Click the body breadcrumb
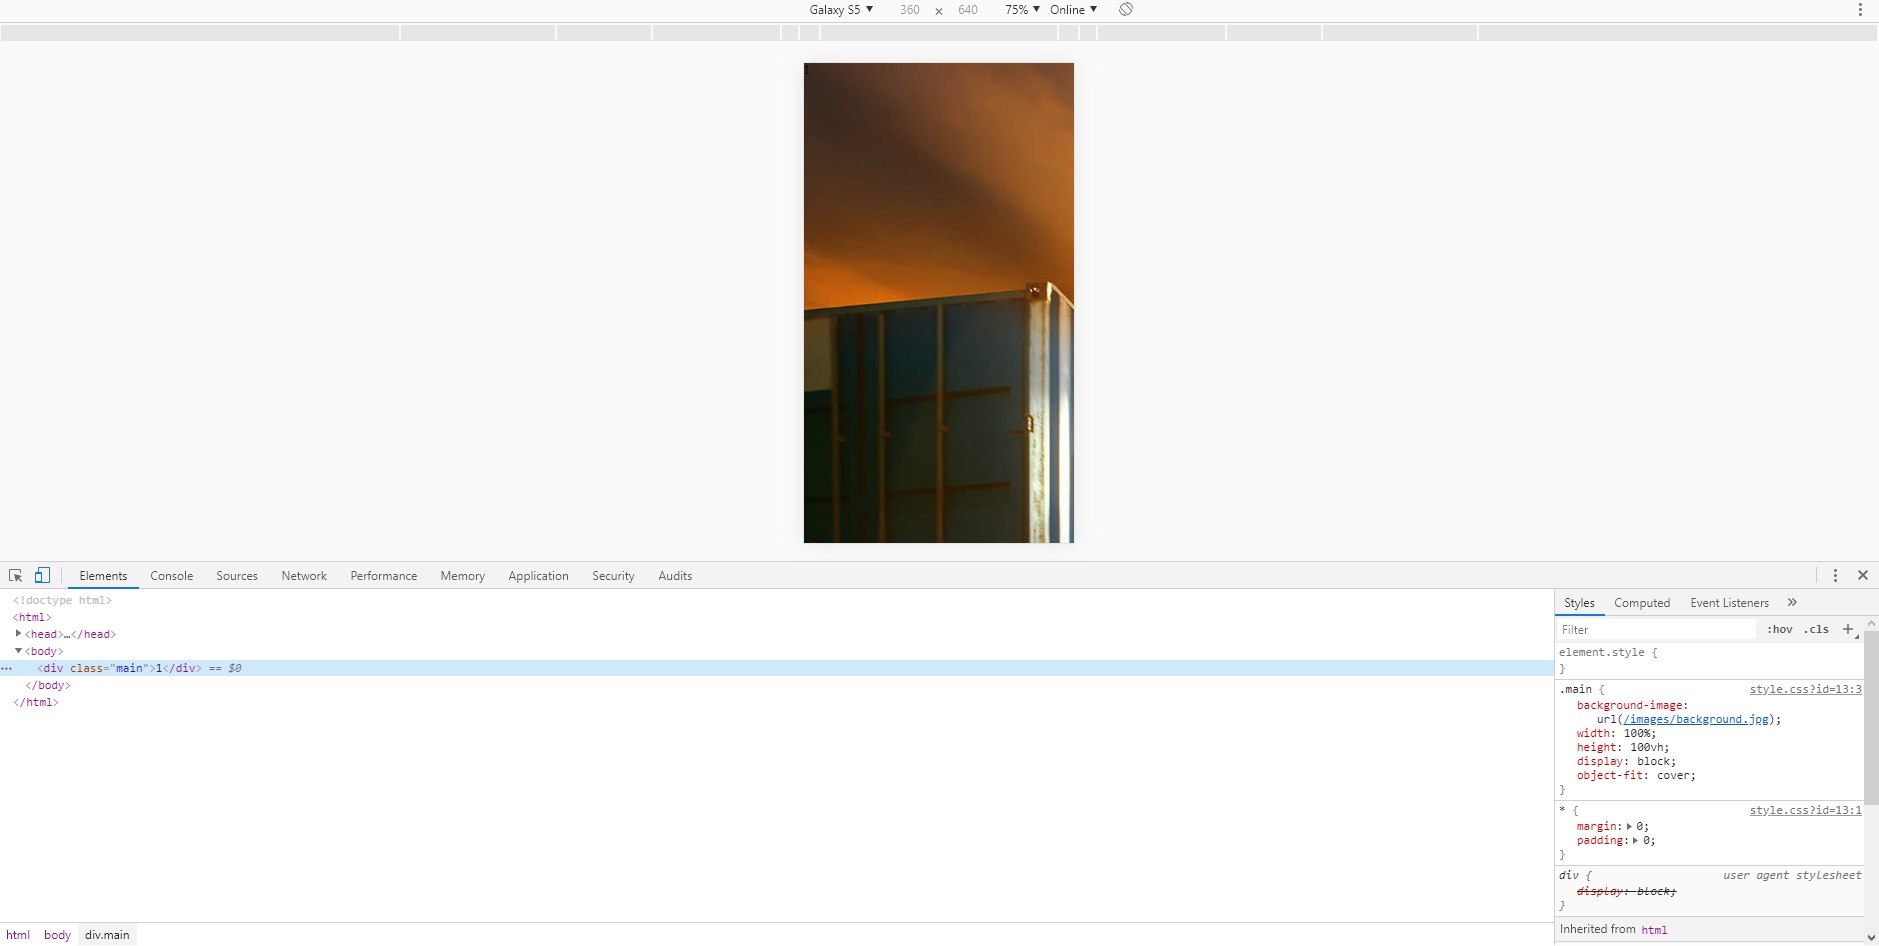Screen dimensions: 1879x946 click(57, 935)
